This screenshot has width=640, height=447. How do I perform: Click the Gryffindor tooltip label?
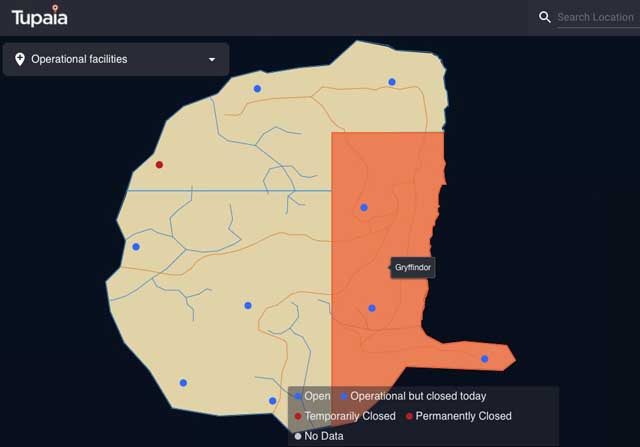point(413,268)
